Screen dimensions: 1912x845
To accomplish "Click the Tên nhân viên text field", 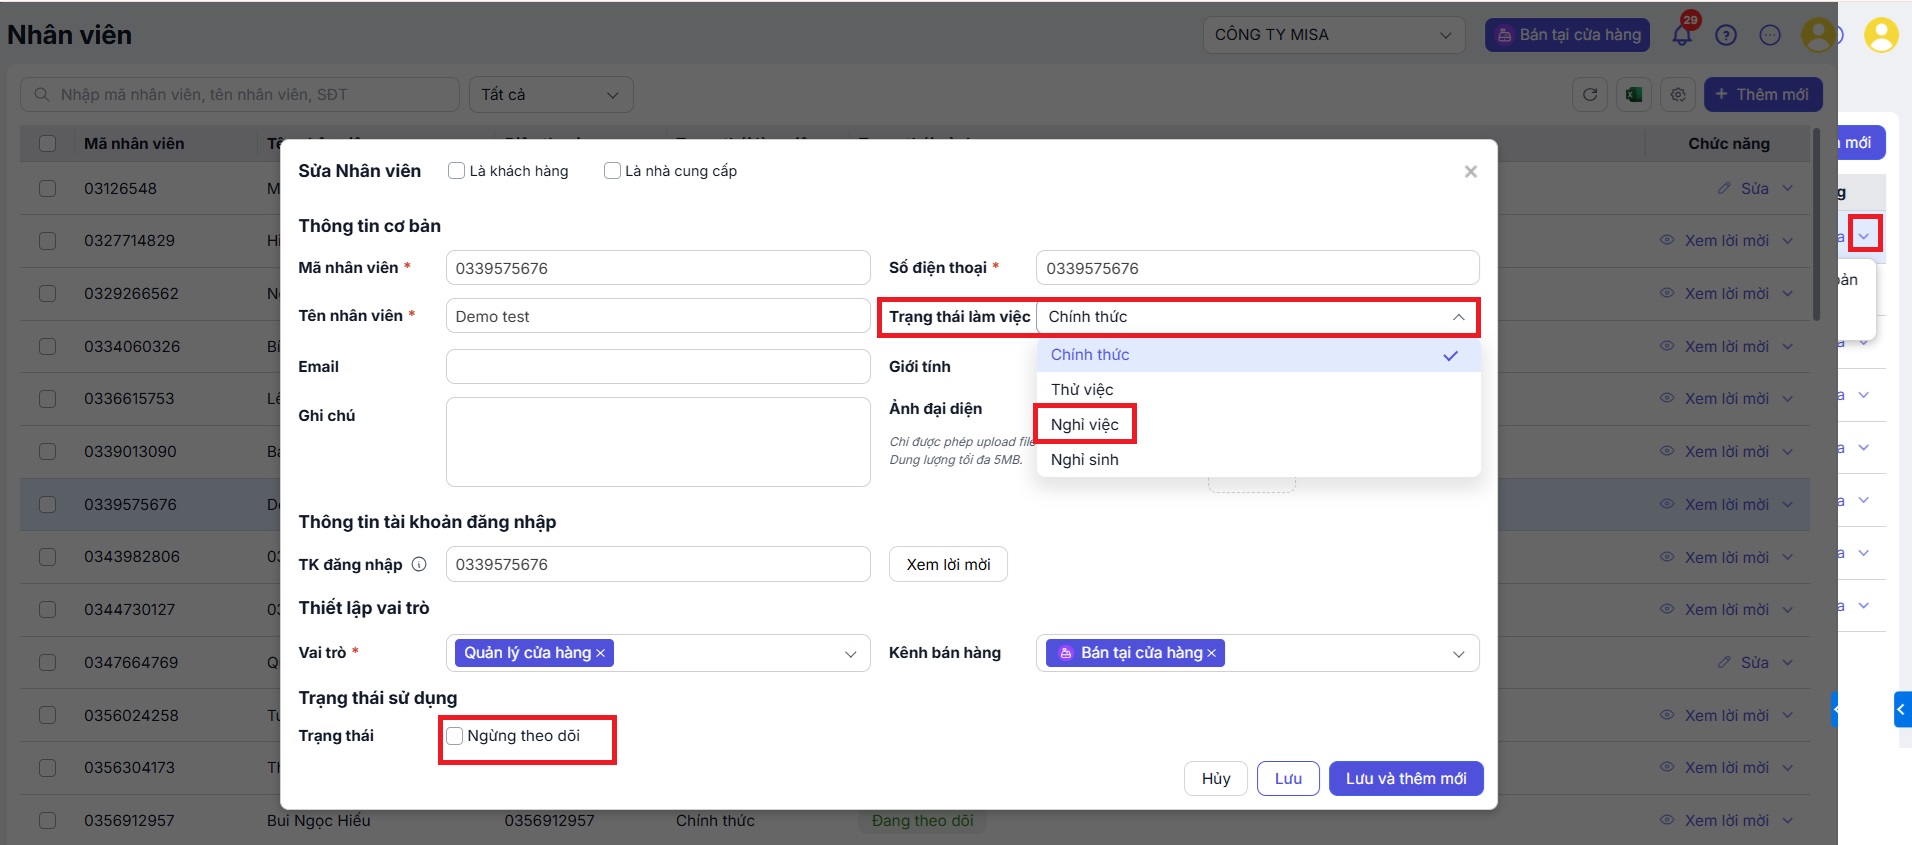I will pos(657,316).
